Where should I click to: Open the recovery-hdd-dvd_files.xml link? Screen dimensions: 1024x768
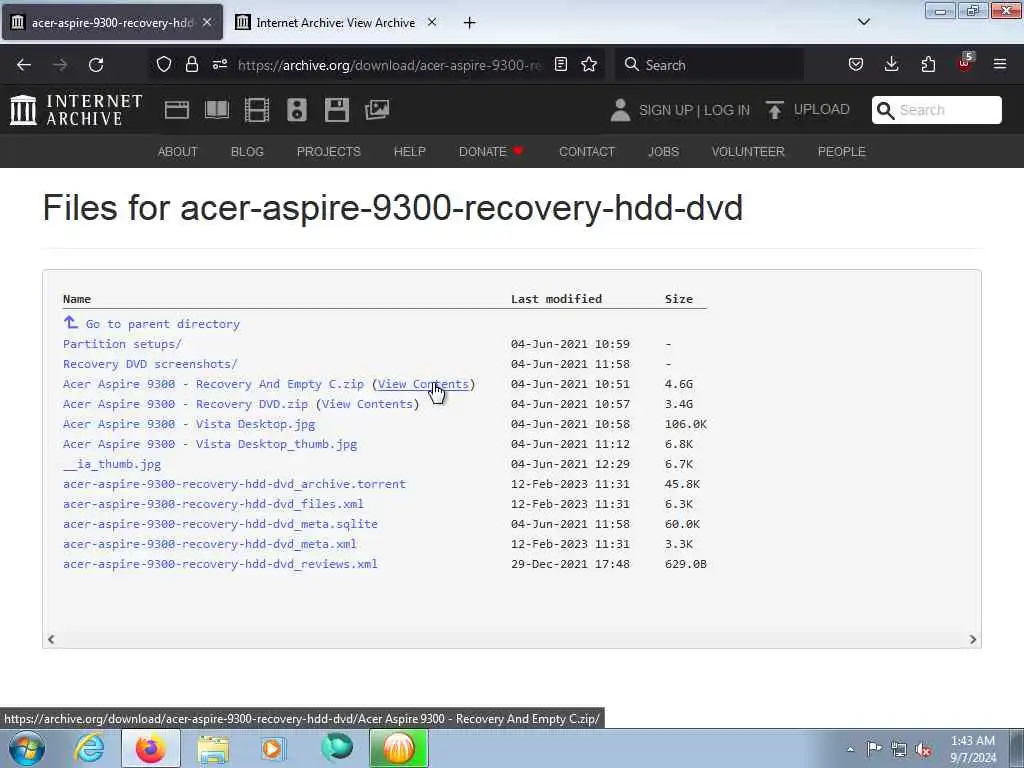point(213,504)
